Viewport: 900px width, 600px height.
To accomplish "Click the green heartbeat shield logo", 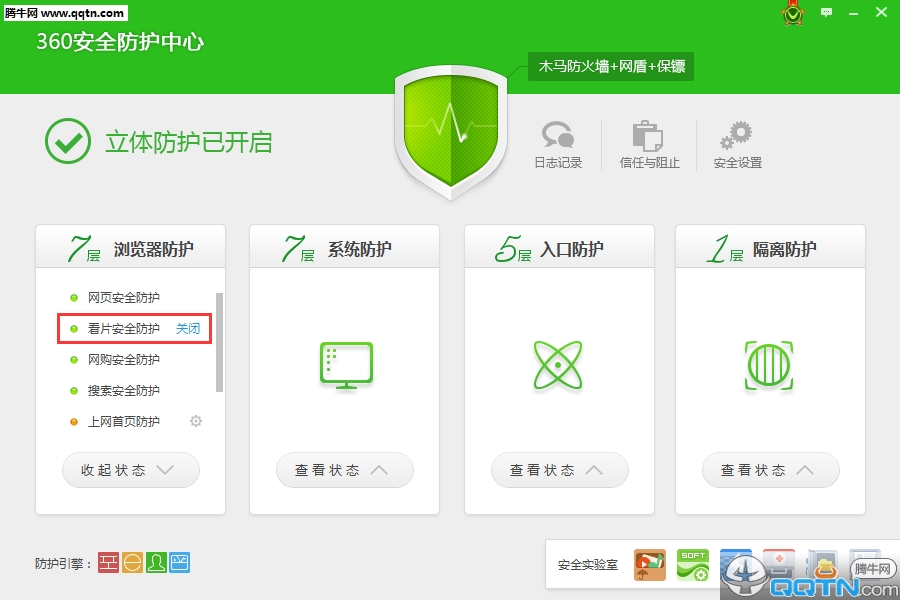I will [x=451, y=132].
